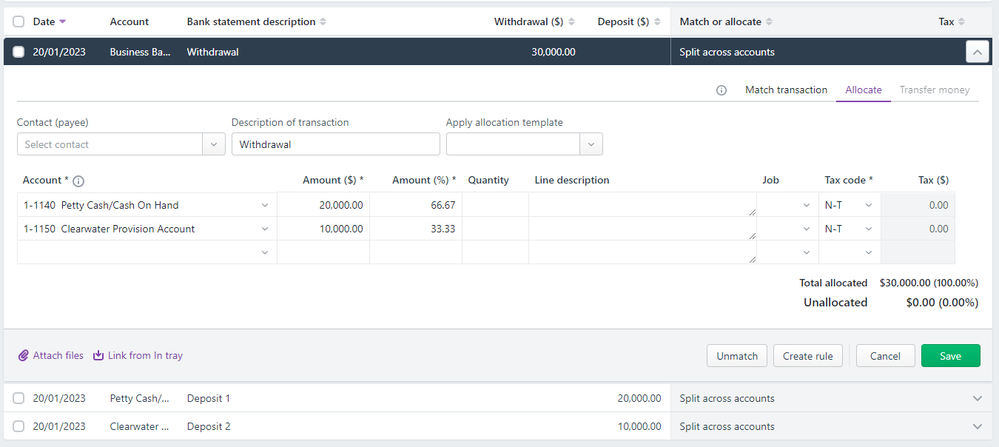The width and height of the screenshot is (999, 447).
Task: Open the Contact (payee) dropdown
Action: 214,145
